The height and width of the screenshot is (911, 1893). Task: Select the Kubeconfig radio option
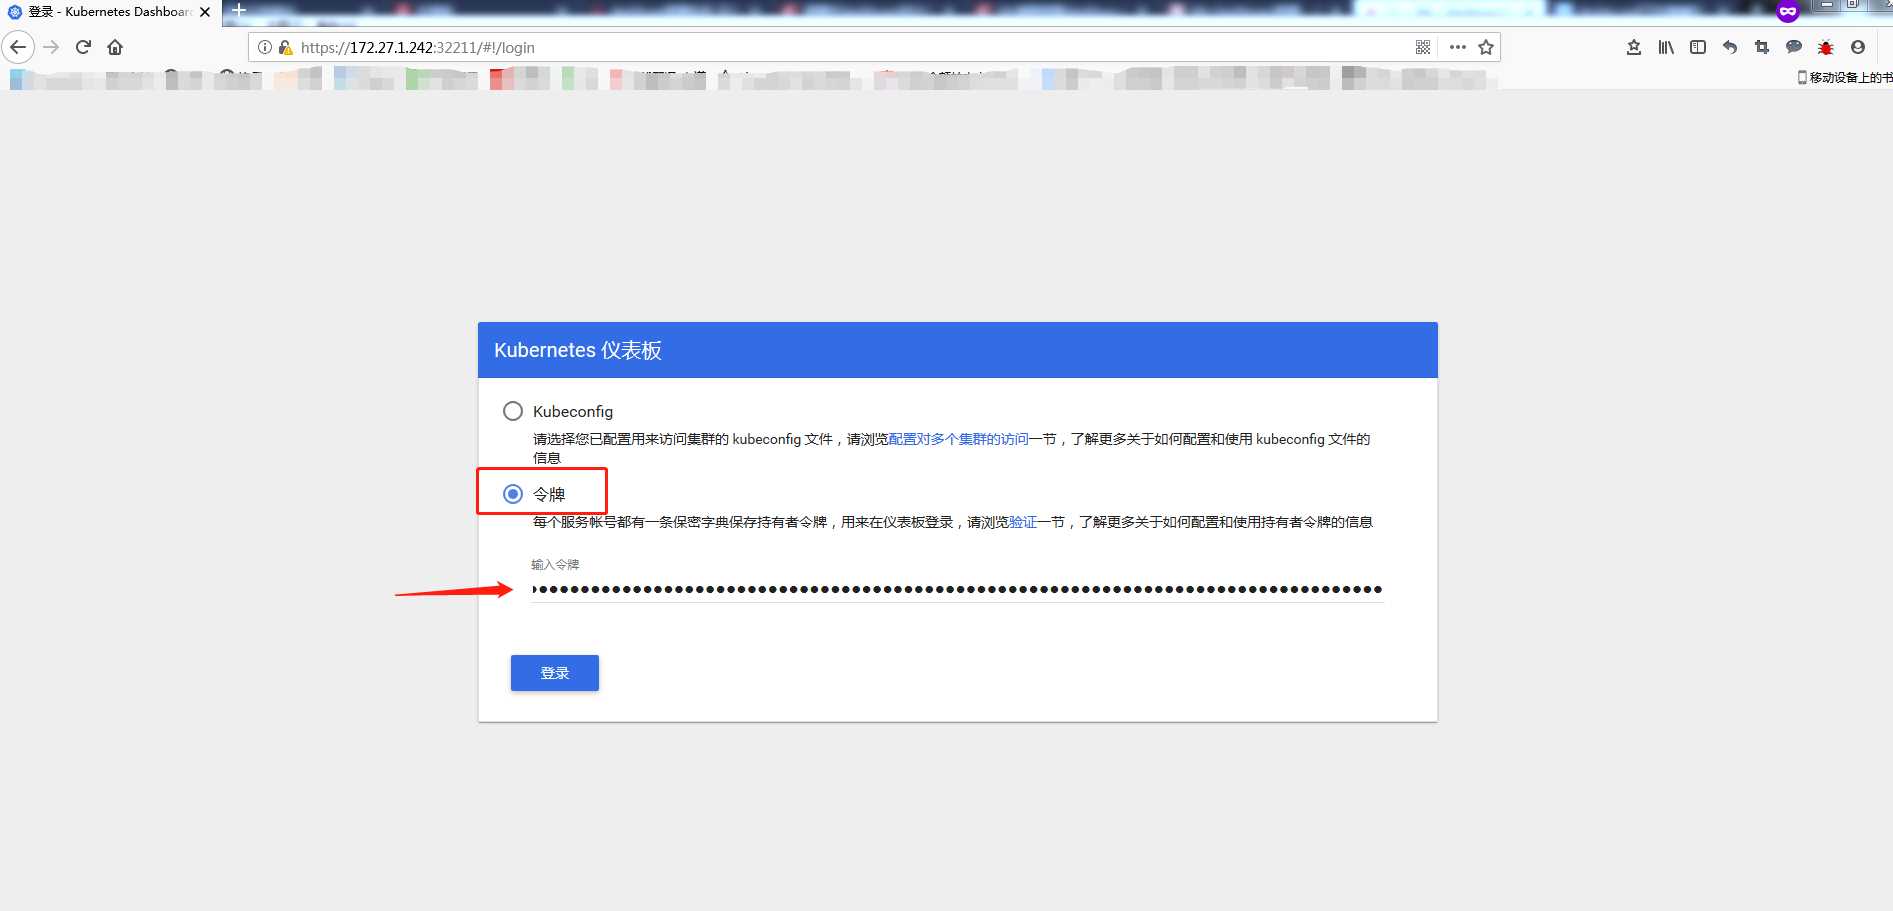click(513, 411)
